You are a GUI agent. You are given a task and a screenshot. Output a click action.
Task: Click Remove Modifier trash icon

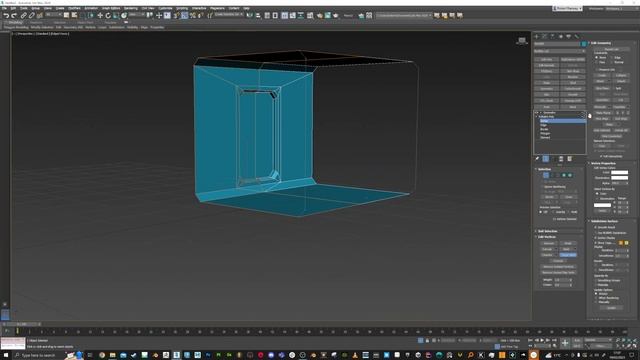coord(561,159)
